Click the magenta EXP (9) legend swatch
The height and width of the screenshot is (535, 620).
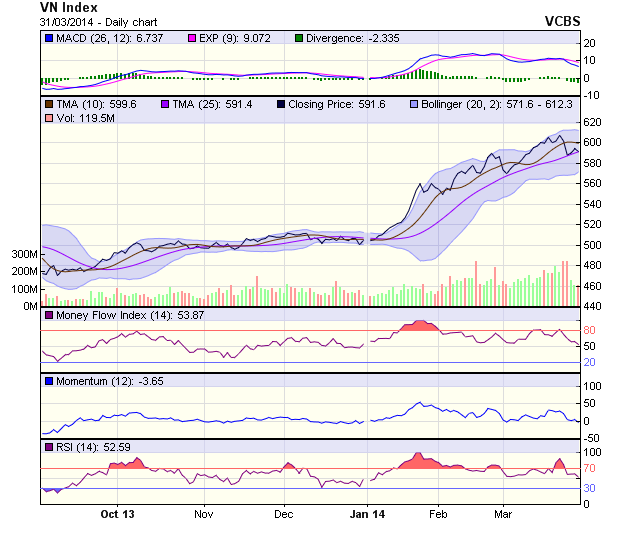tap(194, 38)
